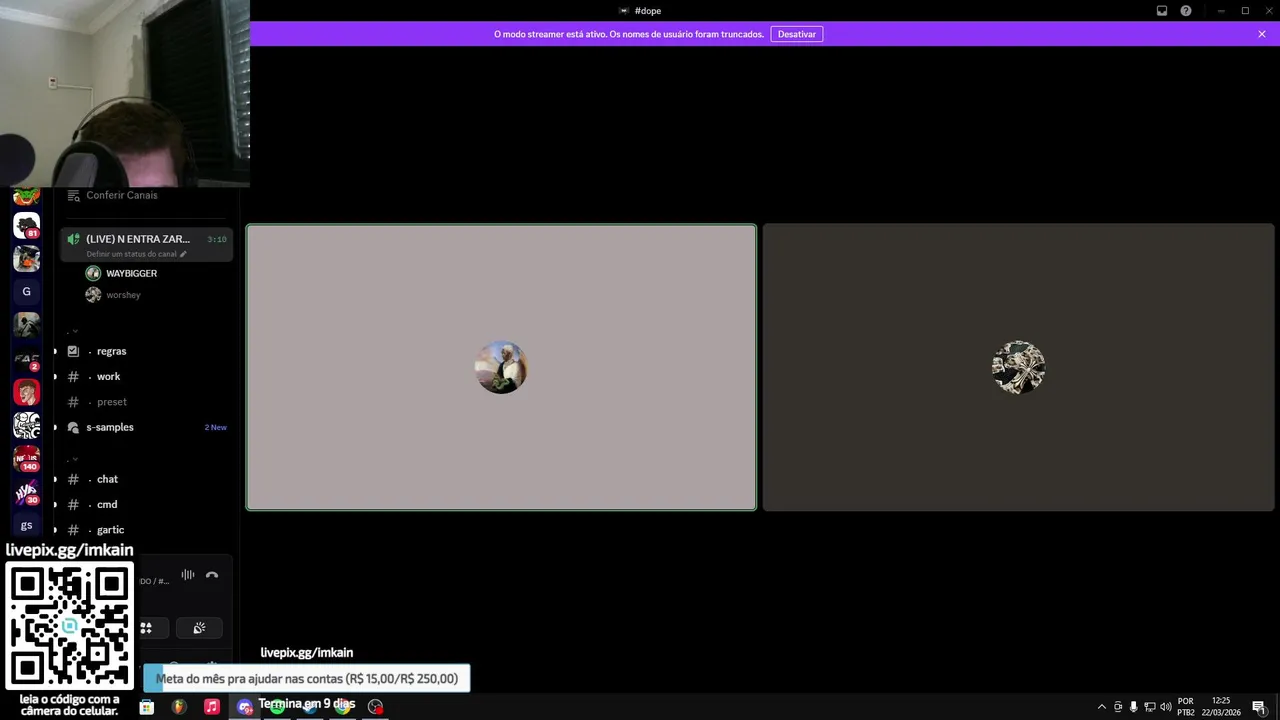Screen dimensions: 1280x720
Task: Open the Discord help icon
Action: 1186,11
